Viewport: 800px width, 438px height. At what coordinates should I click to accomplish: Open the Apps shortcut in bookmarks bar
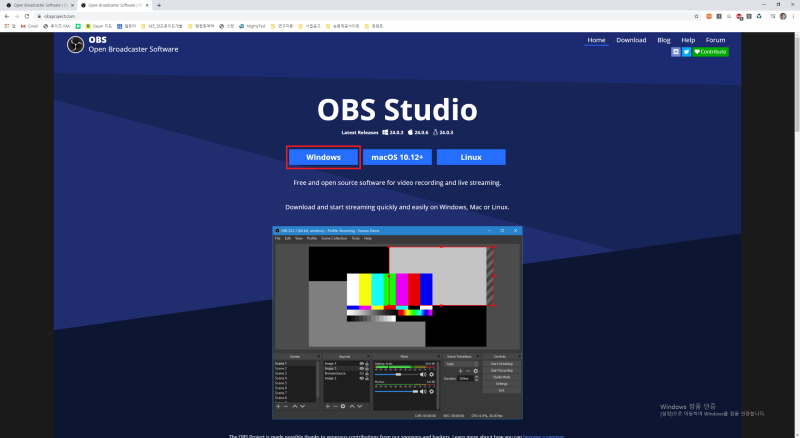point(10,26)
